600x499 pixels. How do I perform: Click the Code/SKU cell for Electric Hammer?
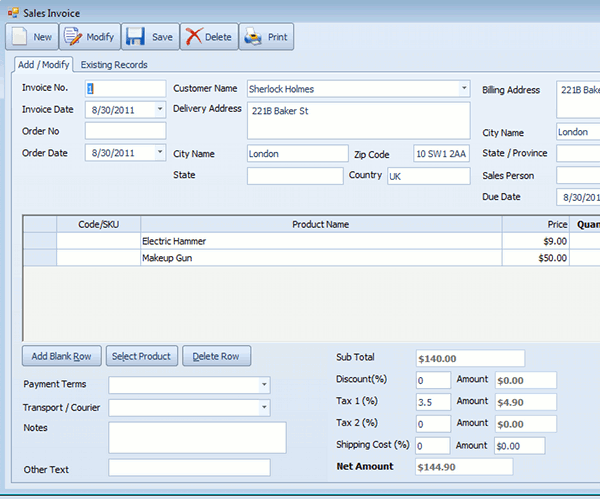[98, 241]
